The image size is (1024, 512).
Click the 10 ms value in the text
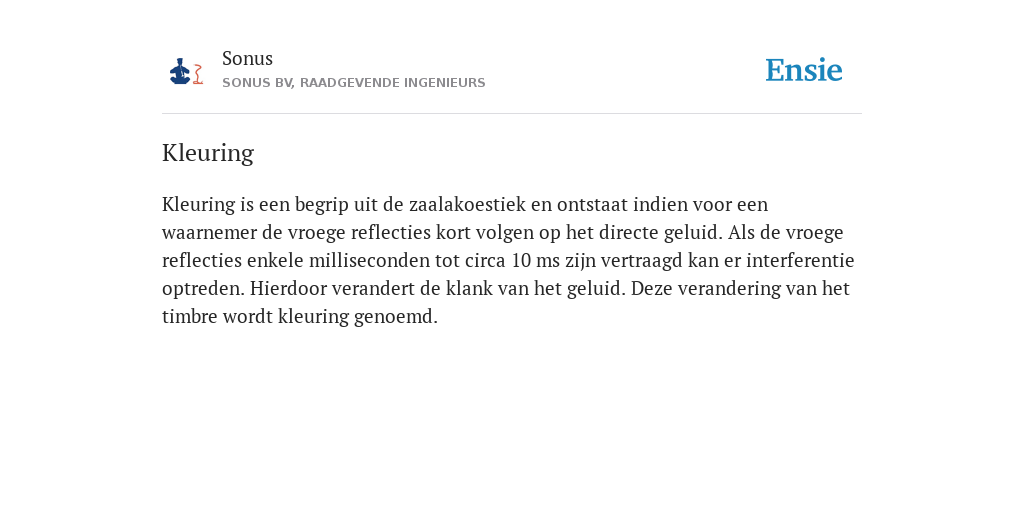[531, 261]
